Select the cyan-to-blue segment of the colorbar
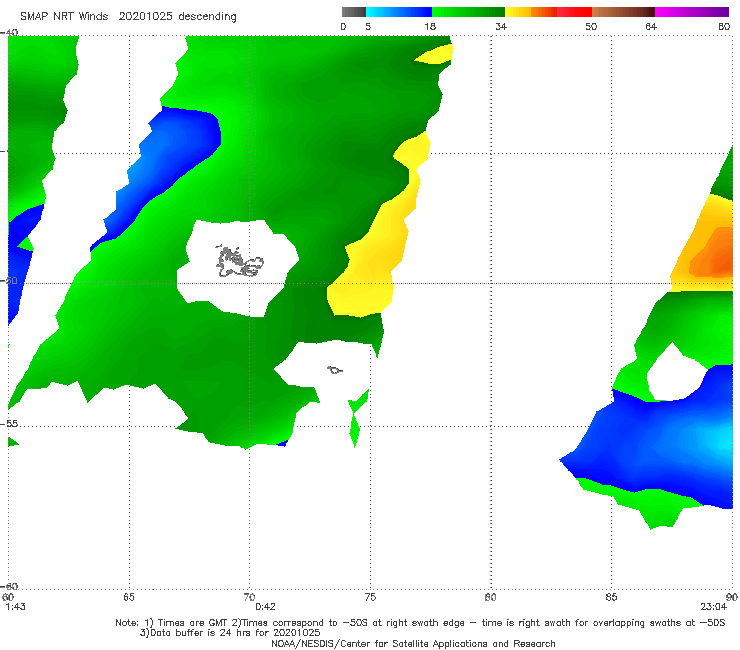Screen dimensions: 740x650 [x=399, y=12]
